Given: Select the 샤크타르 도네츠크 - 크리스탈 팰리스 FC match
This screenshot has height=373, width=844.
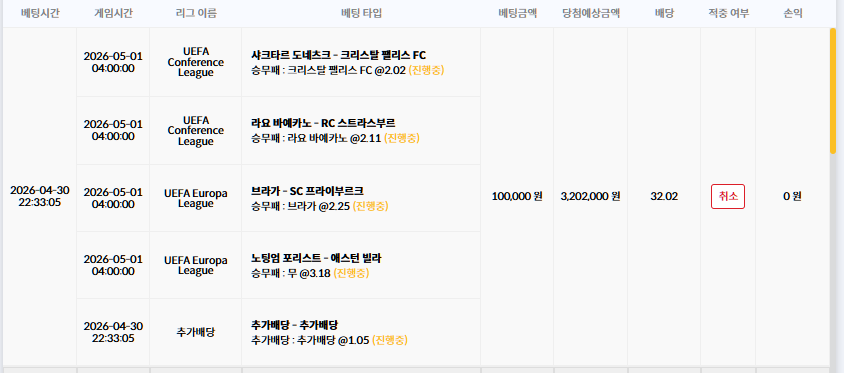Looking at the screenshot, I should click(339, 55).
